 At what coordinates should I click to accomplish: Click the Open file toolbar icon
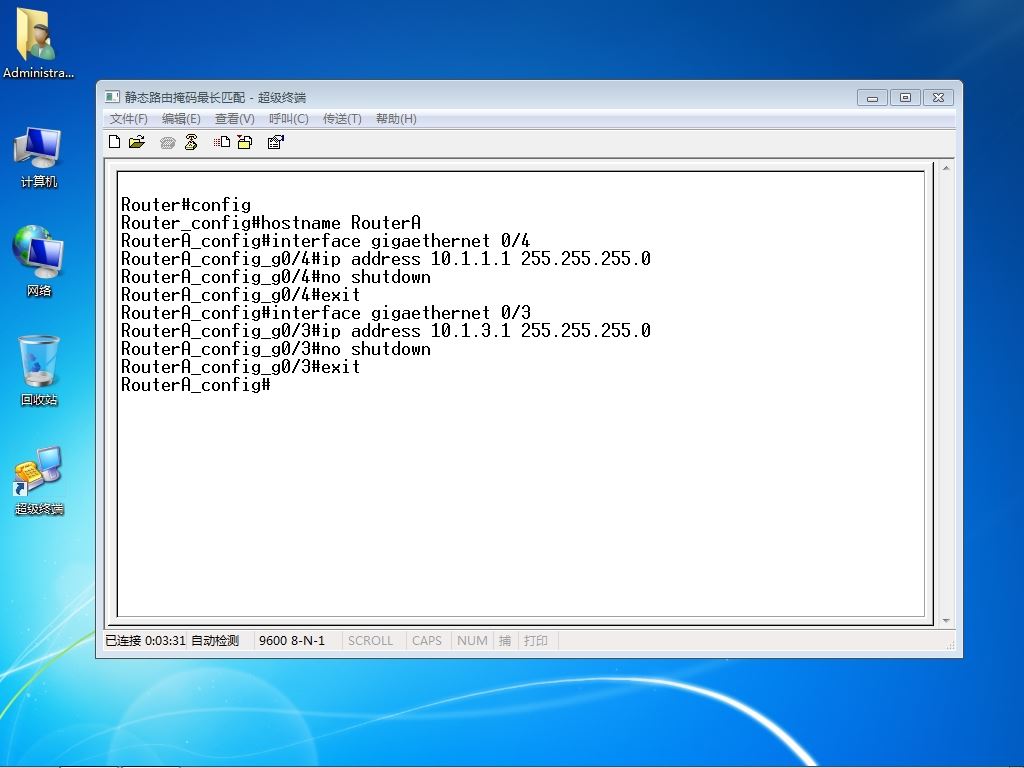[136, 142]
